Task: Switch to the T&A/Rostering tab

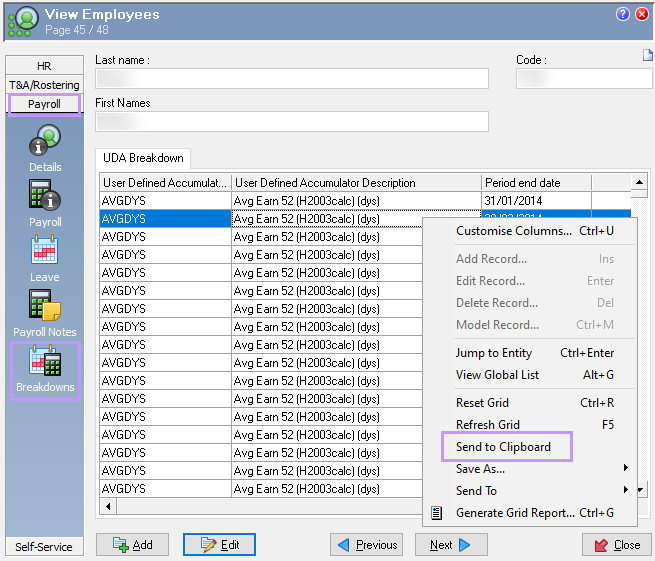Action: [44, 85]
